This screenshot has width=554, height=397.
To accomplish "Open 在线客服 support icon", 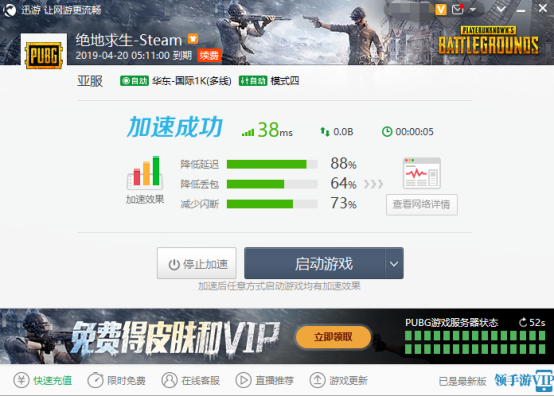I will 169,380.
